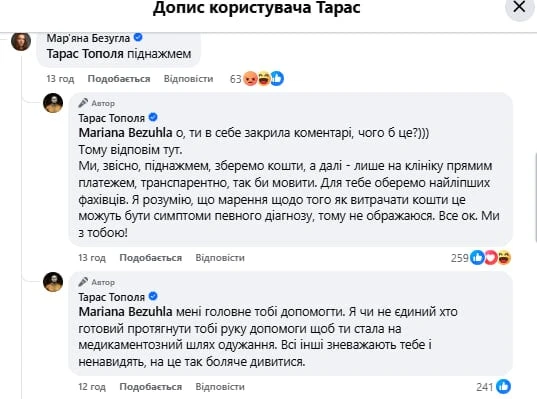
Task: Click the laughing emoji on 259 reactions
Action: click(504, 258)
